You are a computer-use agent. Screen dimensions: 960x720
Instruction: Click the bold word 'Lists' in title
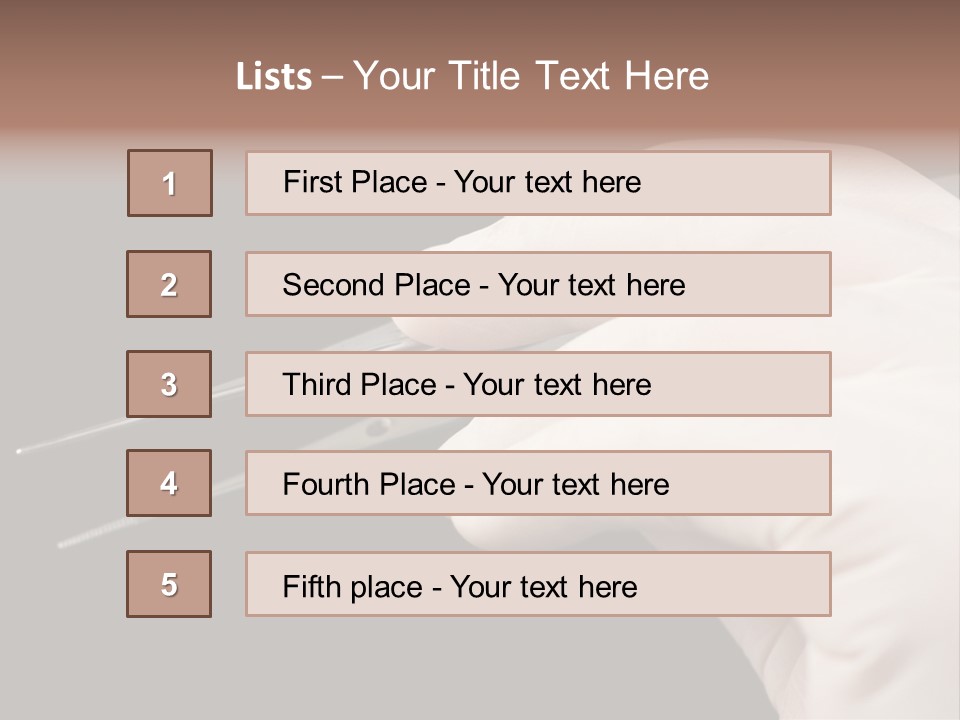tap(274, 77)
